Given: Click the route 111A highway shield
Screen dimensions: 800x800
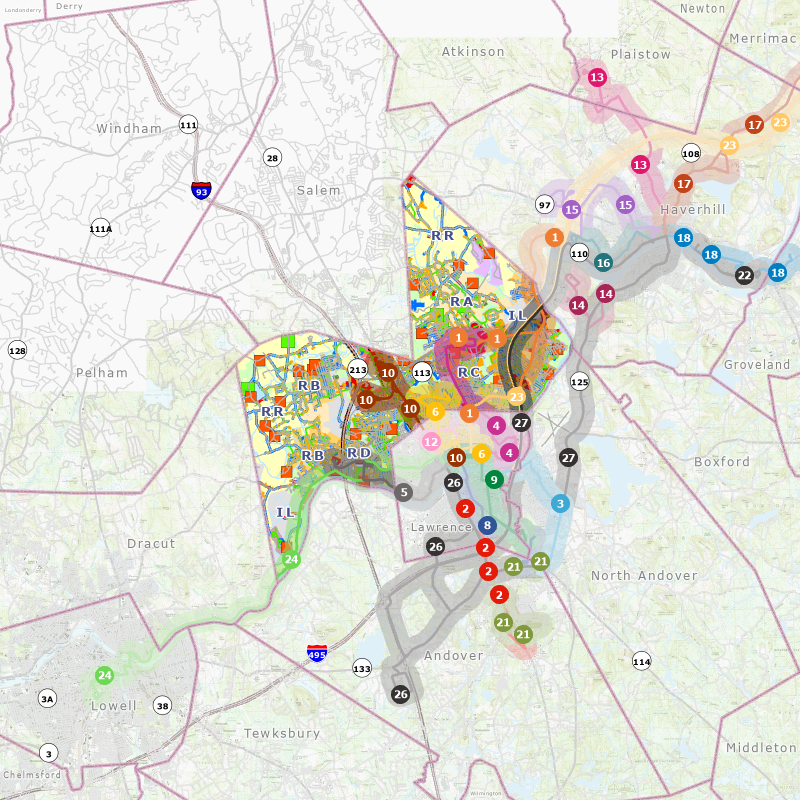Looking at the screenshot, I should [x=100, y=227].
